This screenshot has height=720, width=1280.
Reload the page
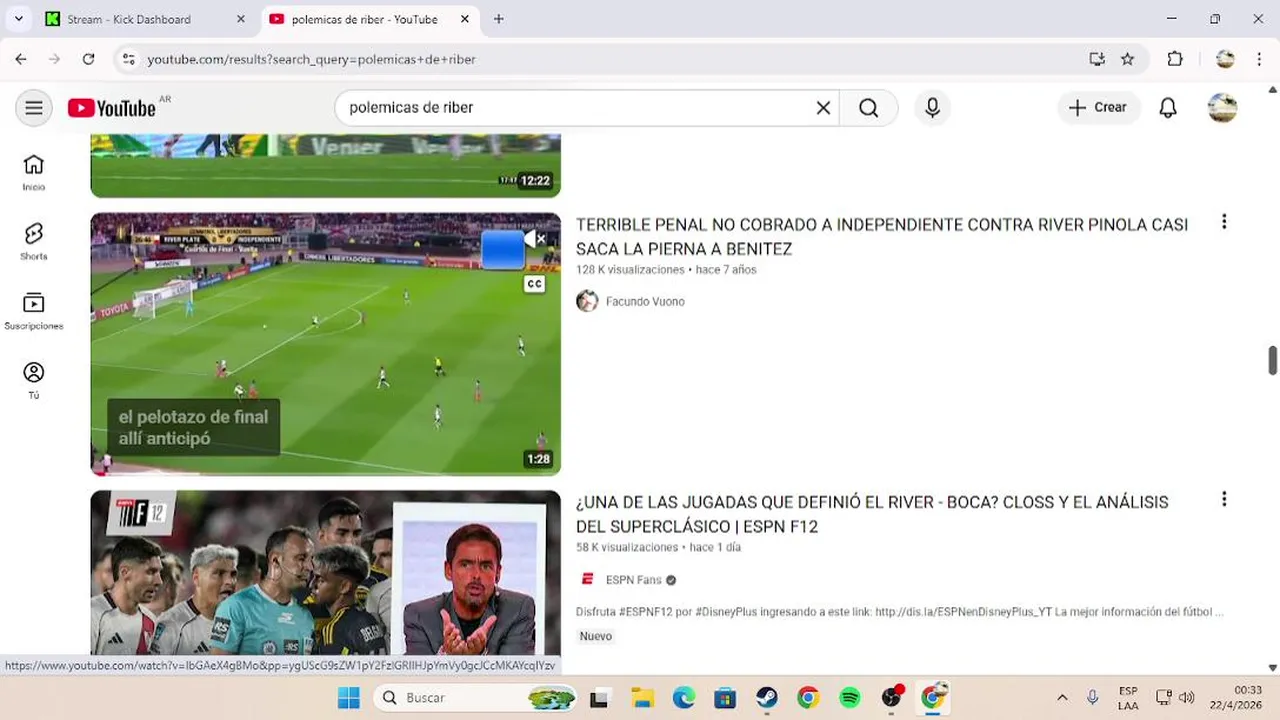(88, 59)
